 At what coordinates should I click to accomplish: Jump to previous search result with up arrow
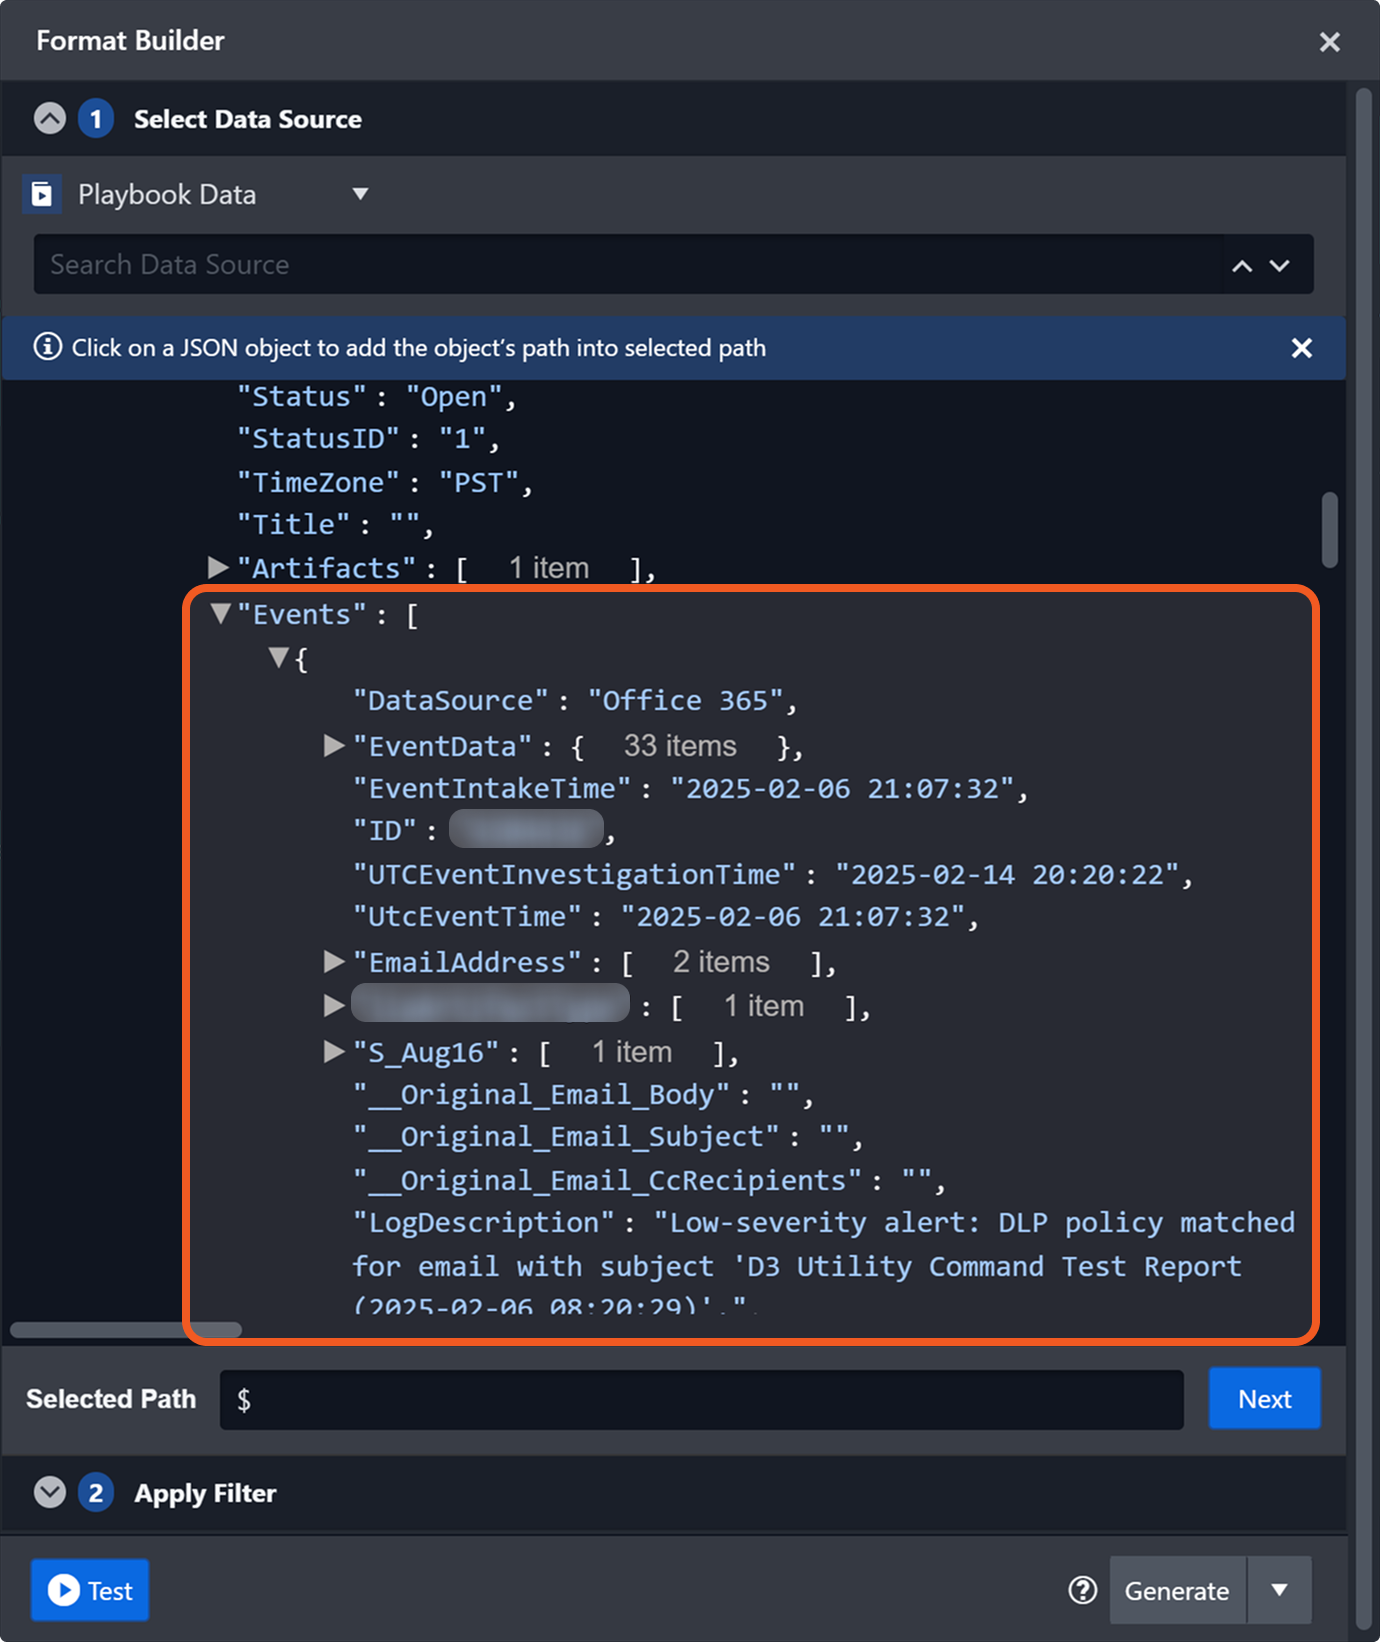(1242, 265)
